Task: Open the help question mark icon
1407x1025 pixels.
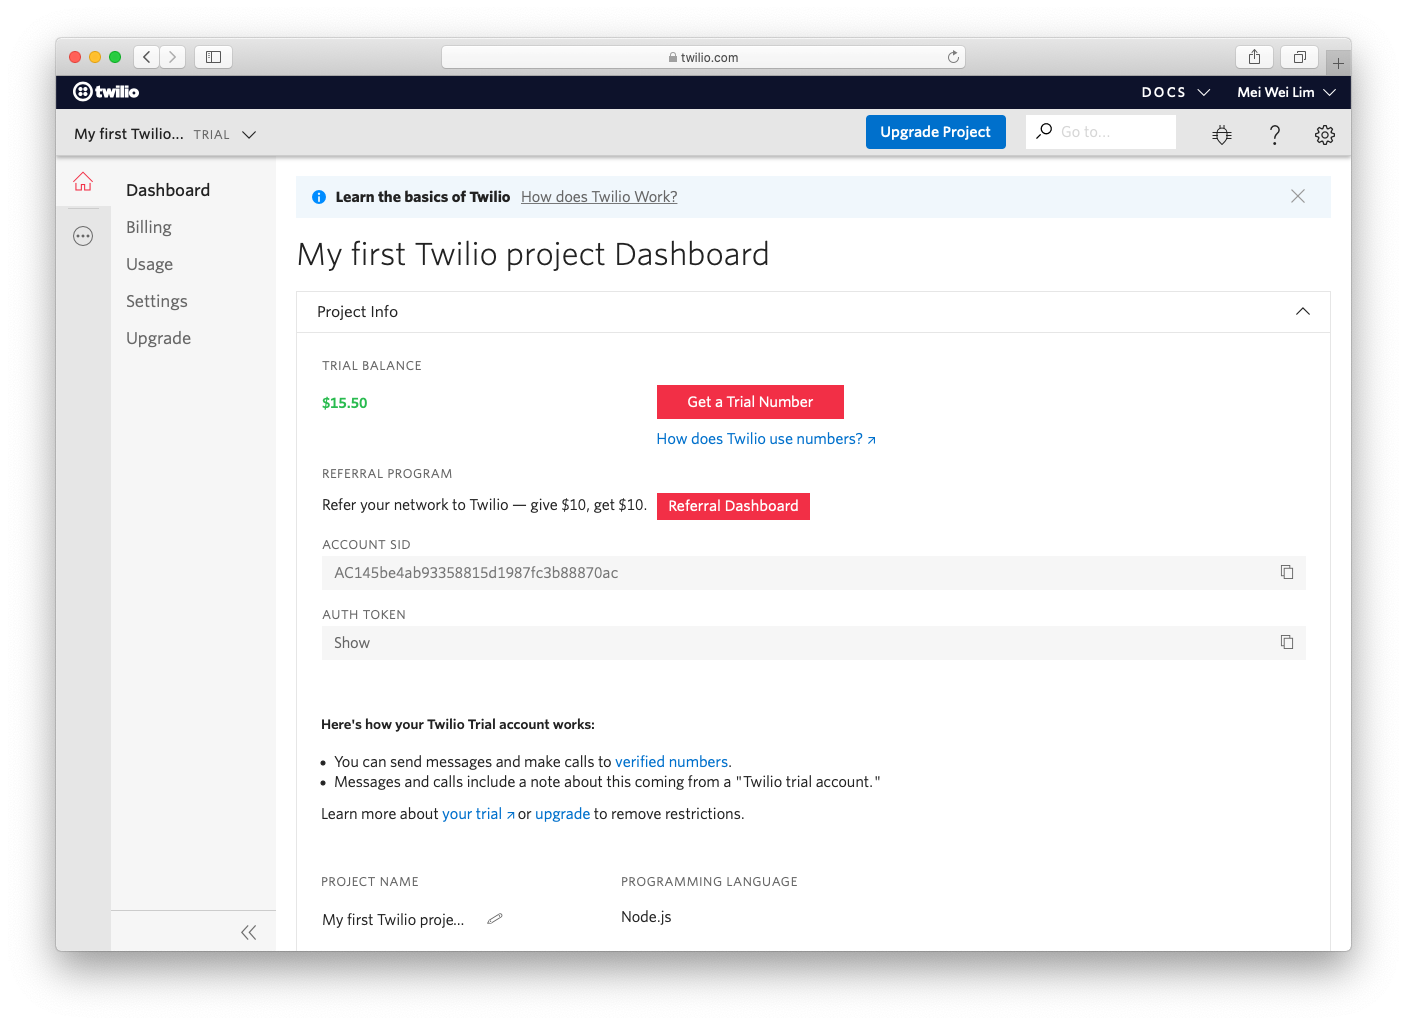Action: click(1274, 135)
